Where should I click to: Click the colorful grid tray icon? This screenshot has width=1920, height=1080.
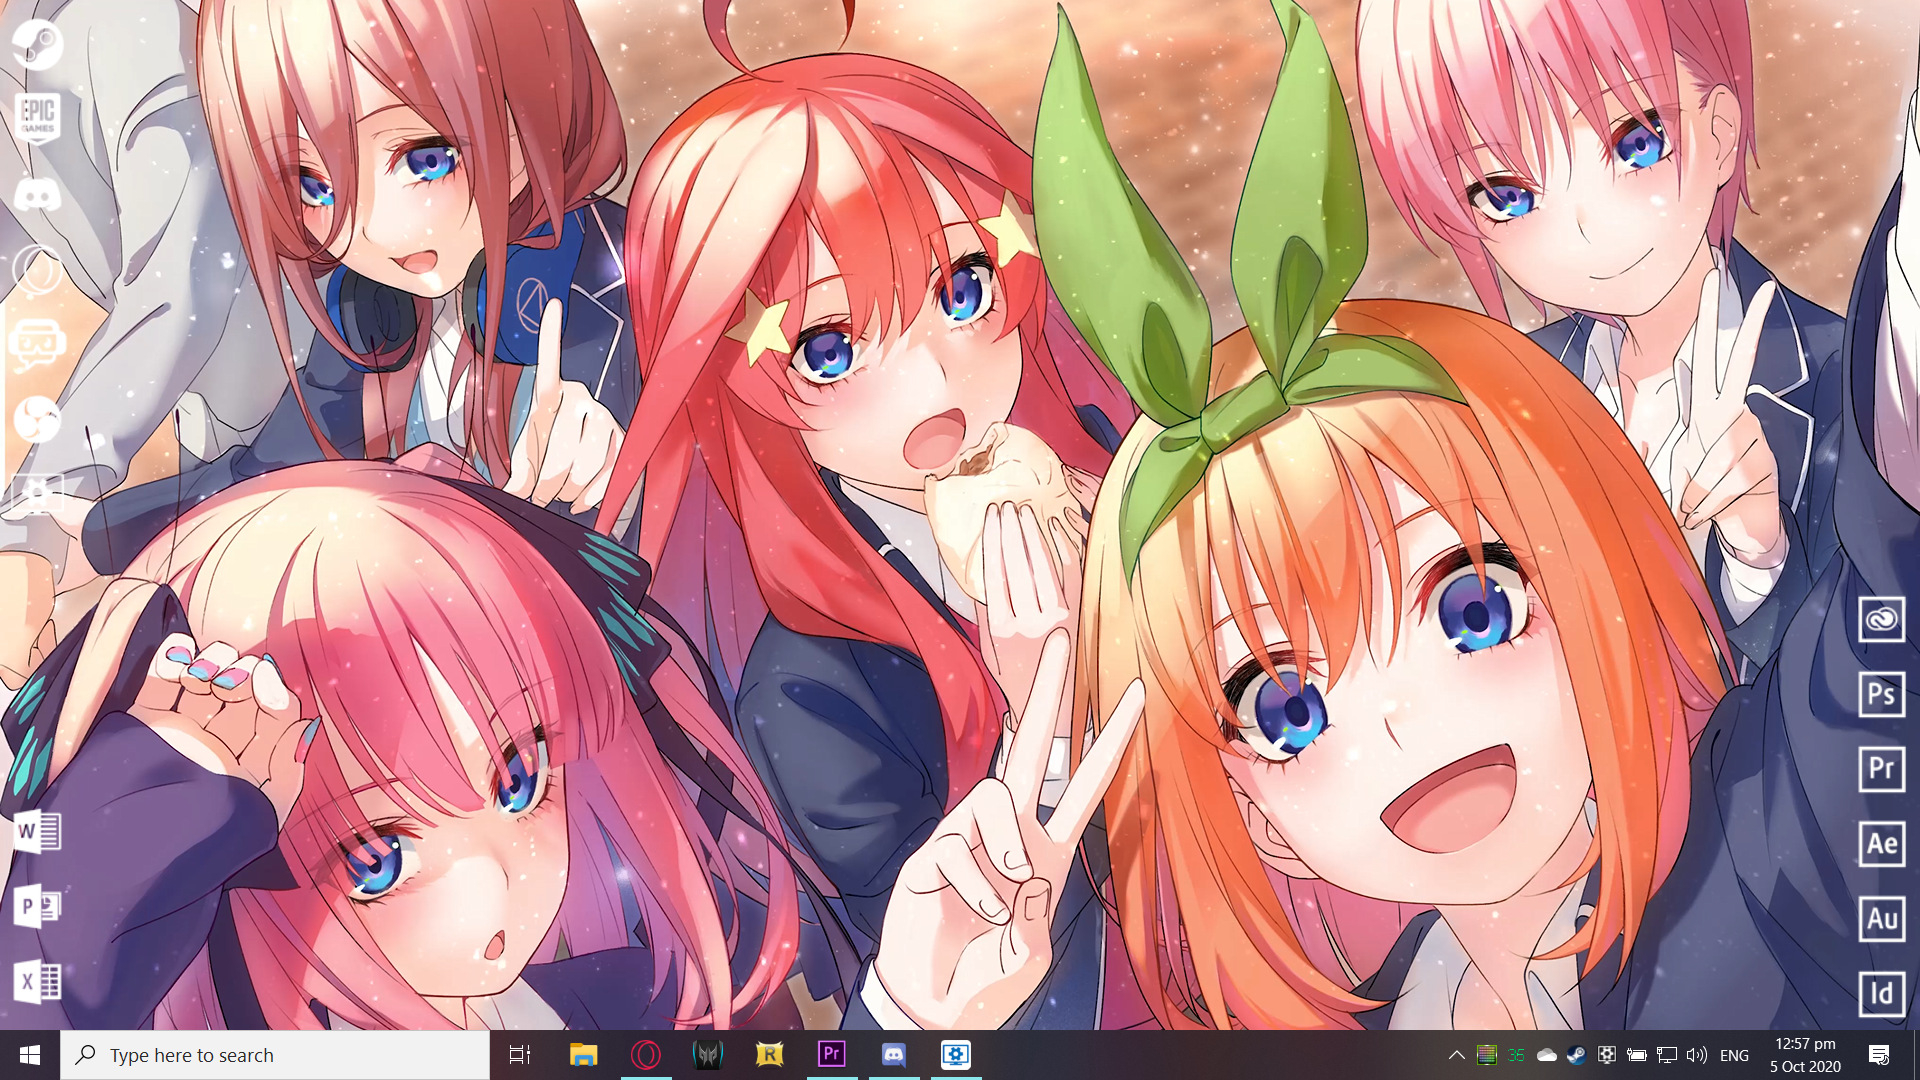click(x=1487, y=1055)
